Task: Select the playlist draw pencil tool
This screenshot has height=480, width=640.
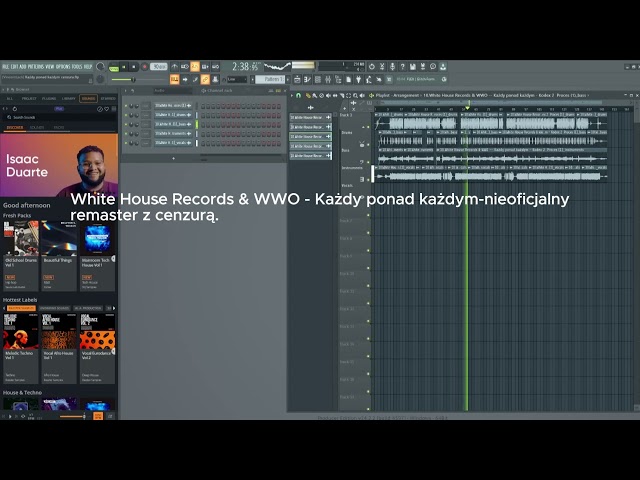Action: 308,96
